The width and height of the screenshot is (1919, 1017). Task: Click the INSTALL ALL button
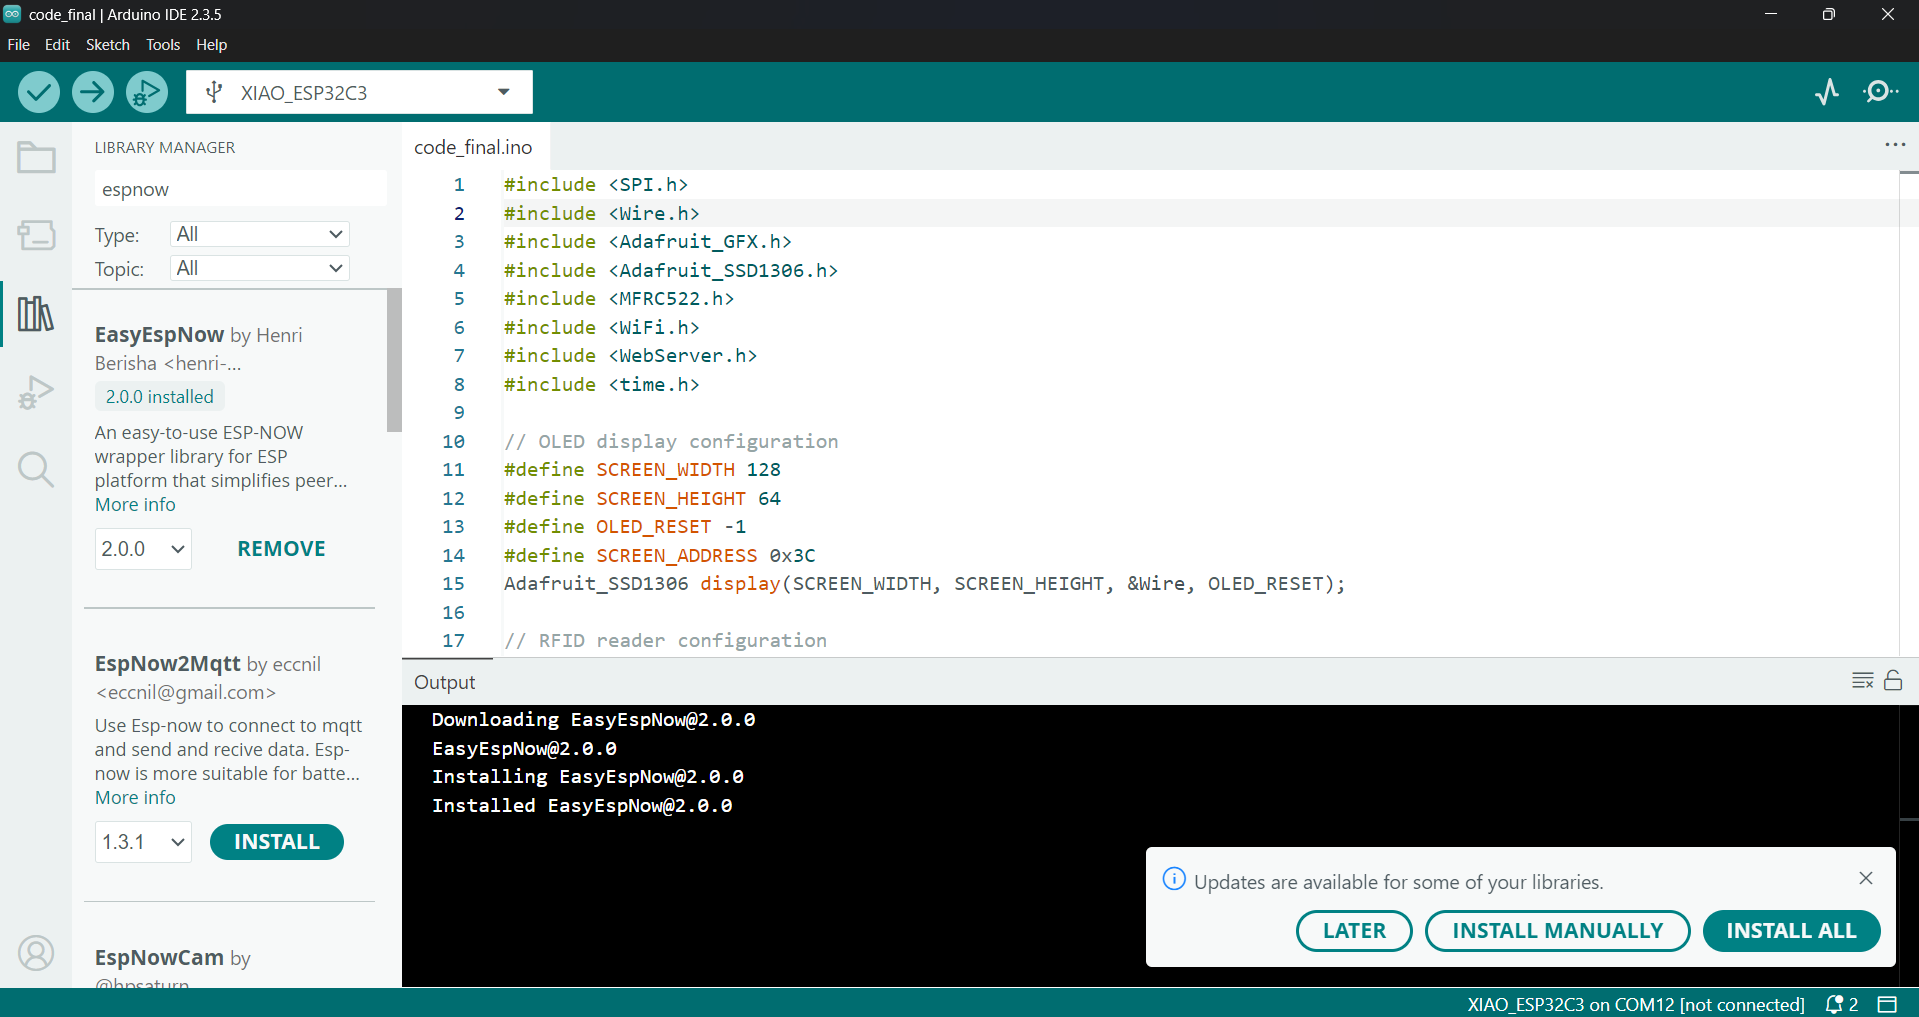1791,931
